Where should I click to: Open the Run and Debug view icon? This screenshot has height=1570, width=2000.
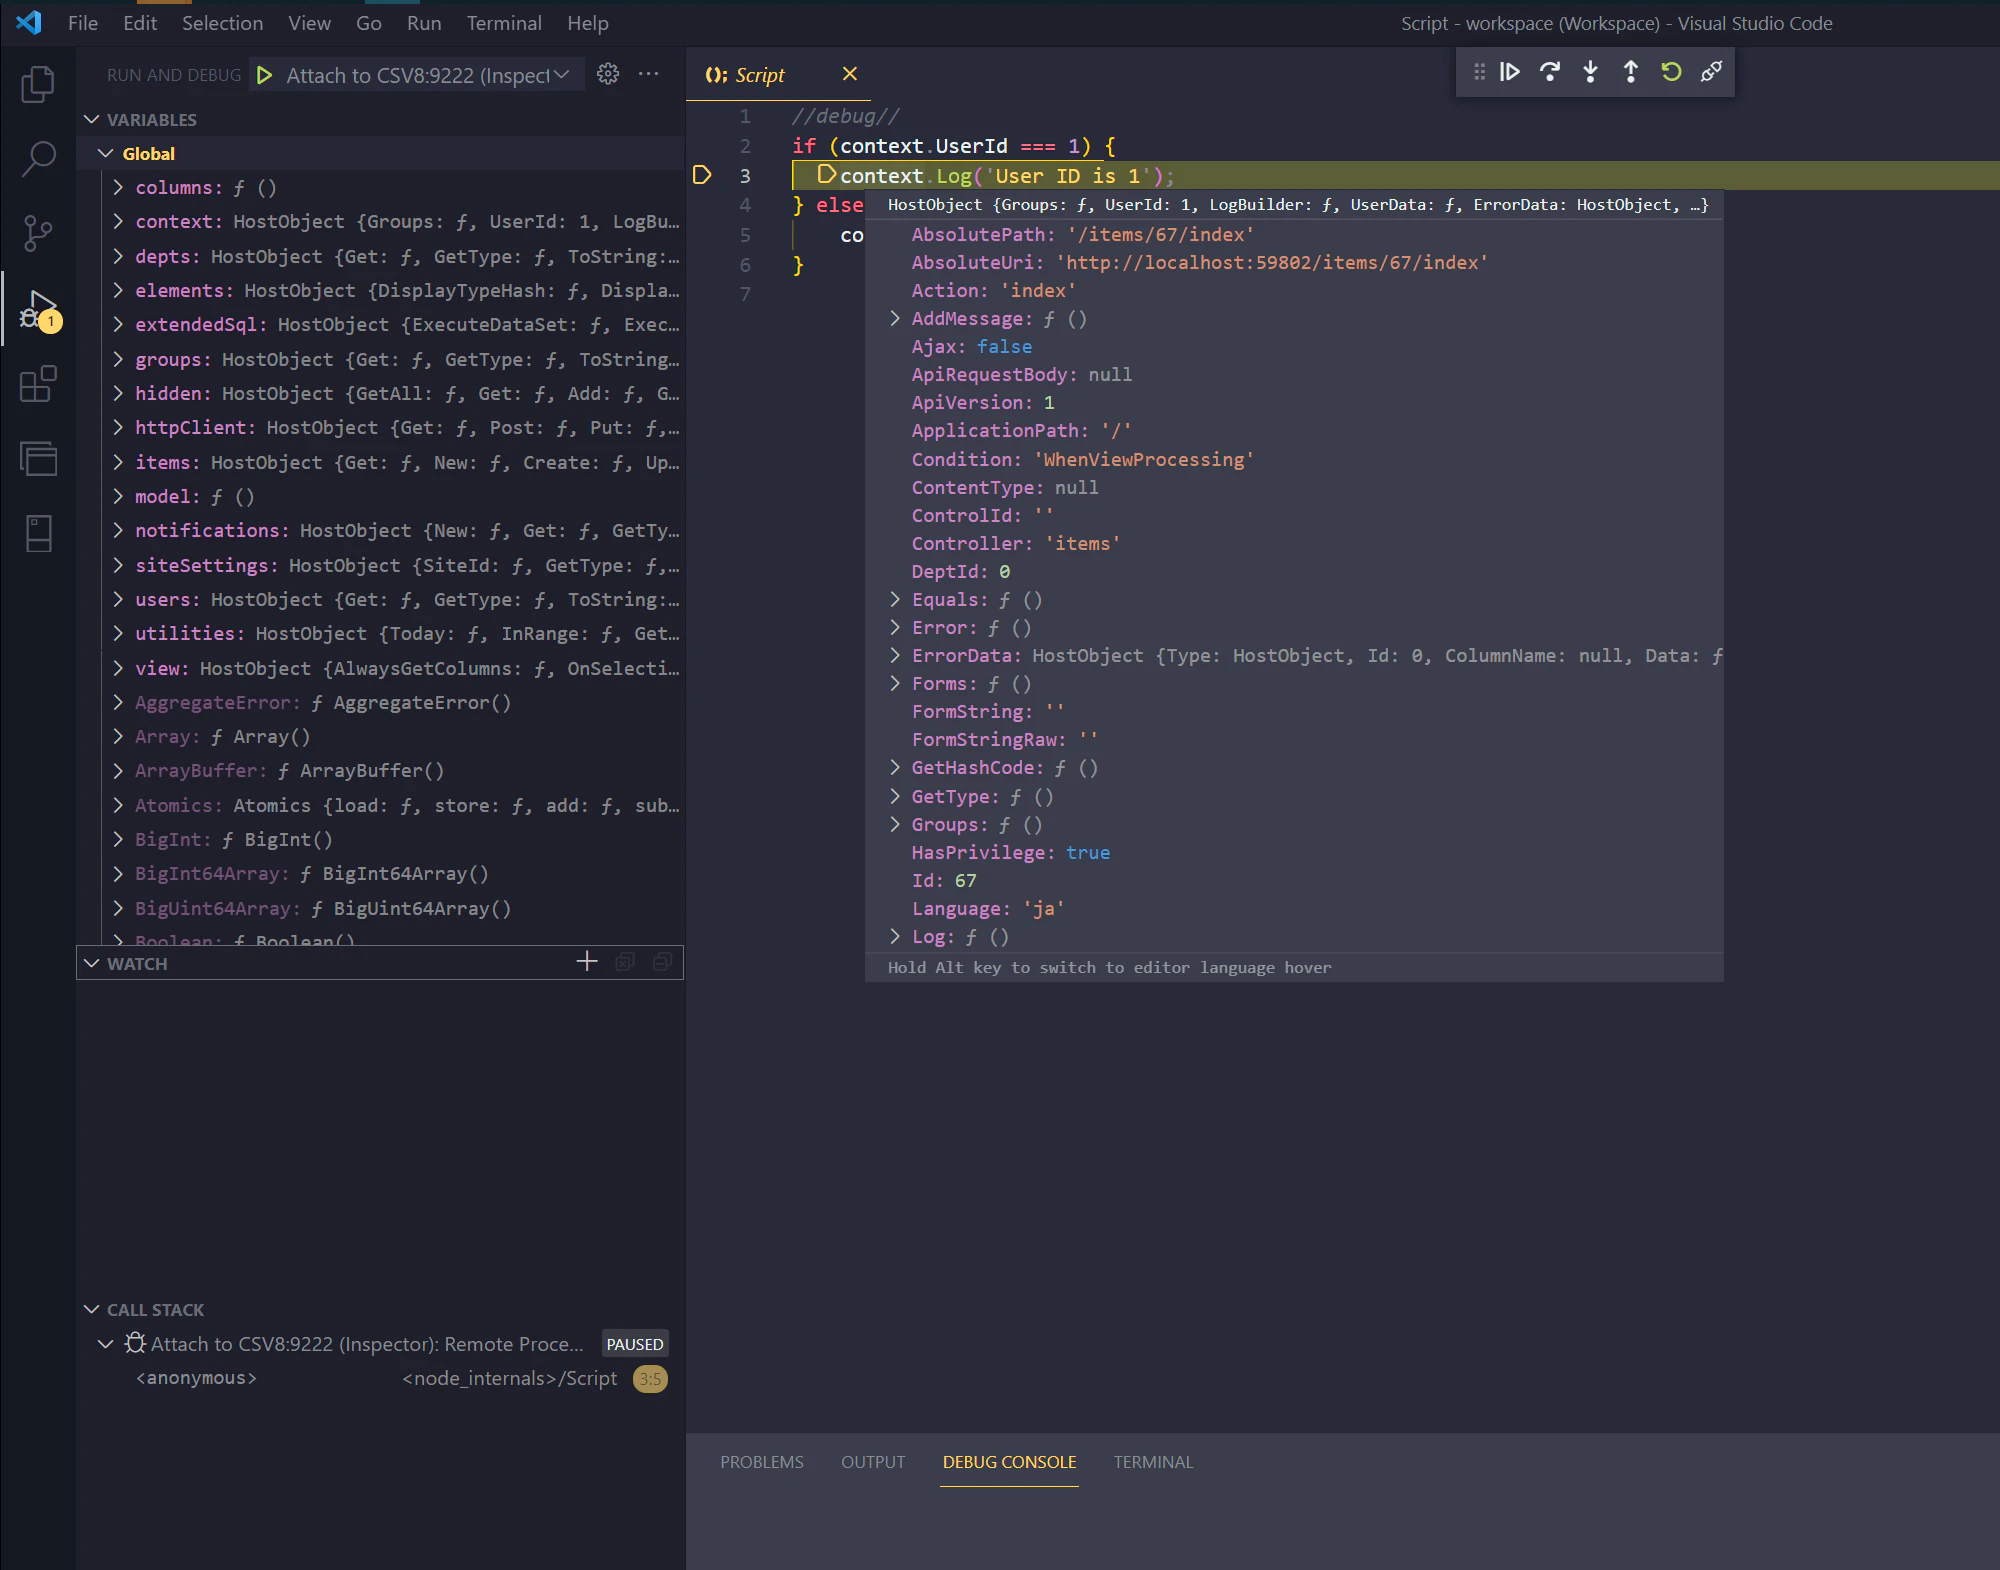click(x=38, y=309)
